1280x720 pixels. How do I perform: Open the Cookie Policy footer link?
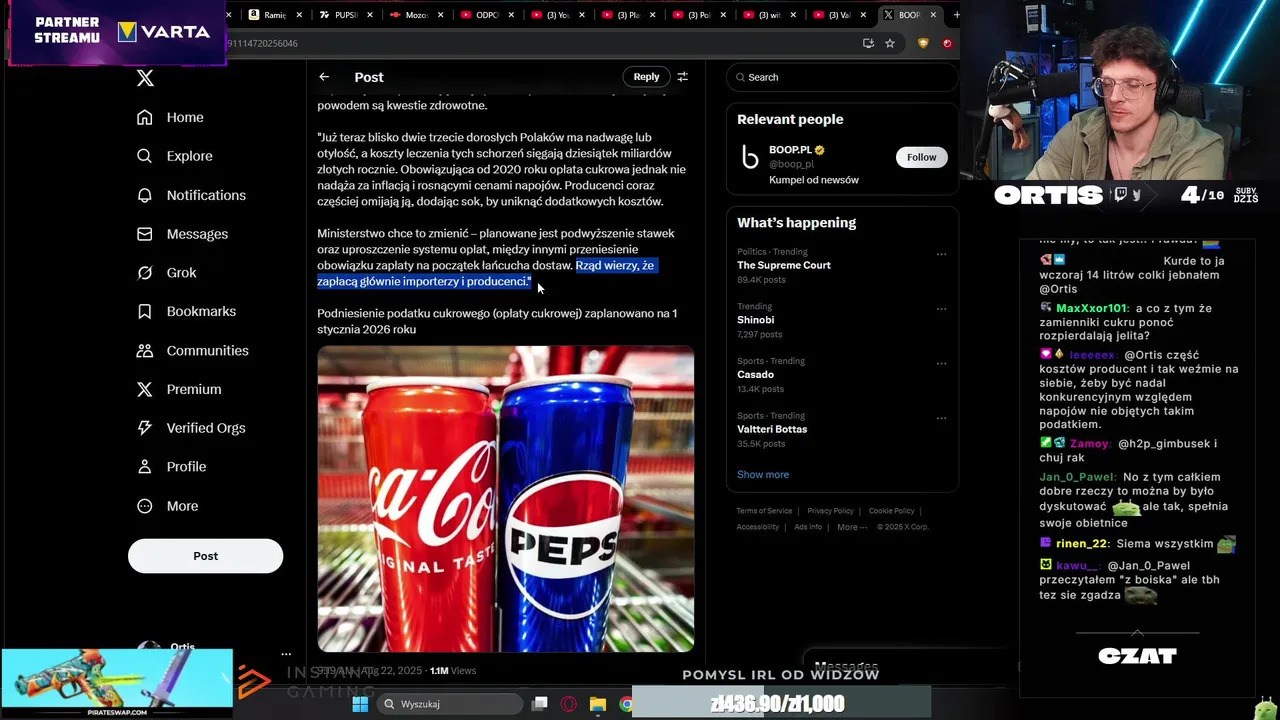pos(891,511)
